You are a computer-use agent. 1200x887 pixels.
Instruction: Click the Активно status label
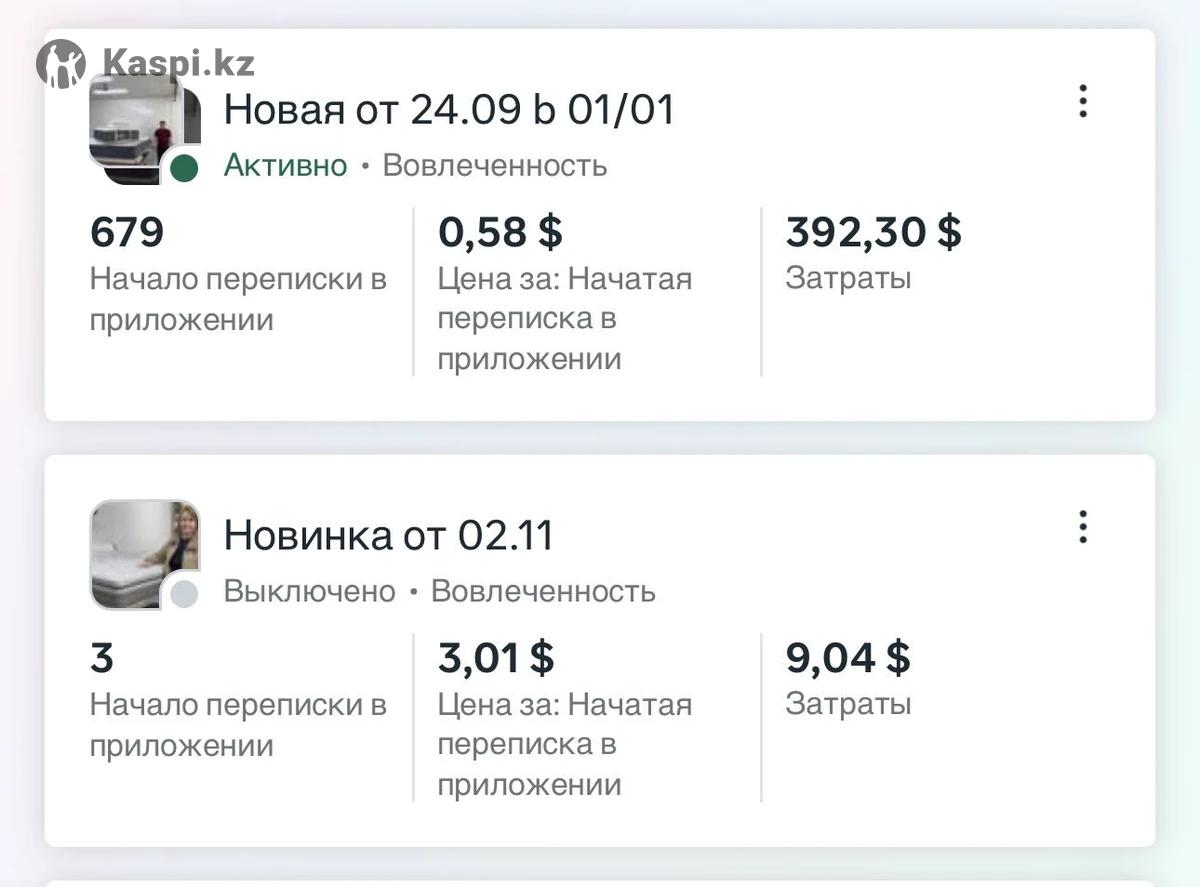[285, 165]
